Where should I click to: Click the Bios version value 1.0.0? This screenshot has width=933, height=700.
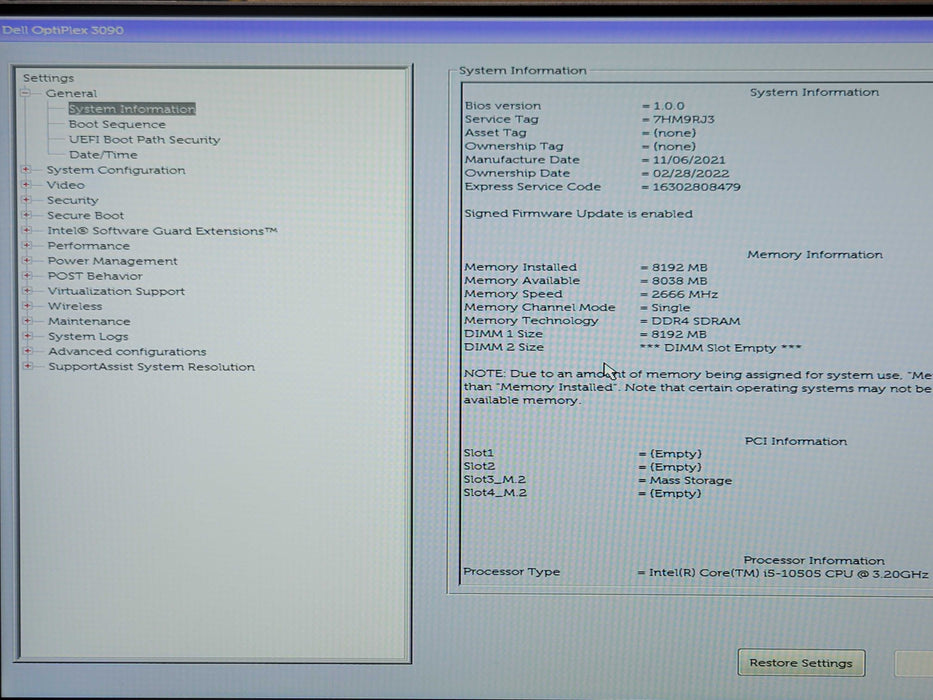tap(669, 106)
